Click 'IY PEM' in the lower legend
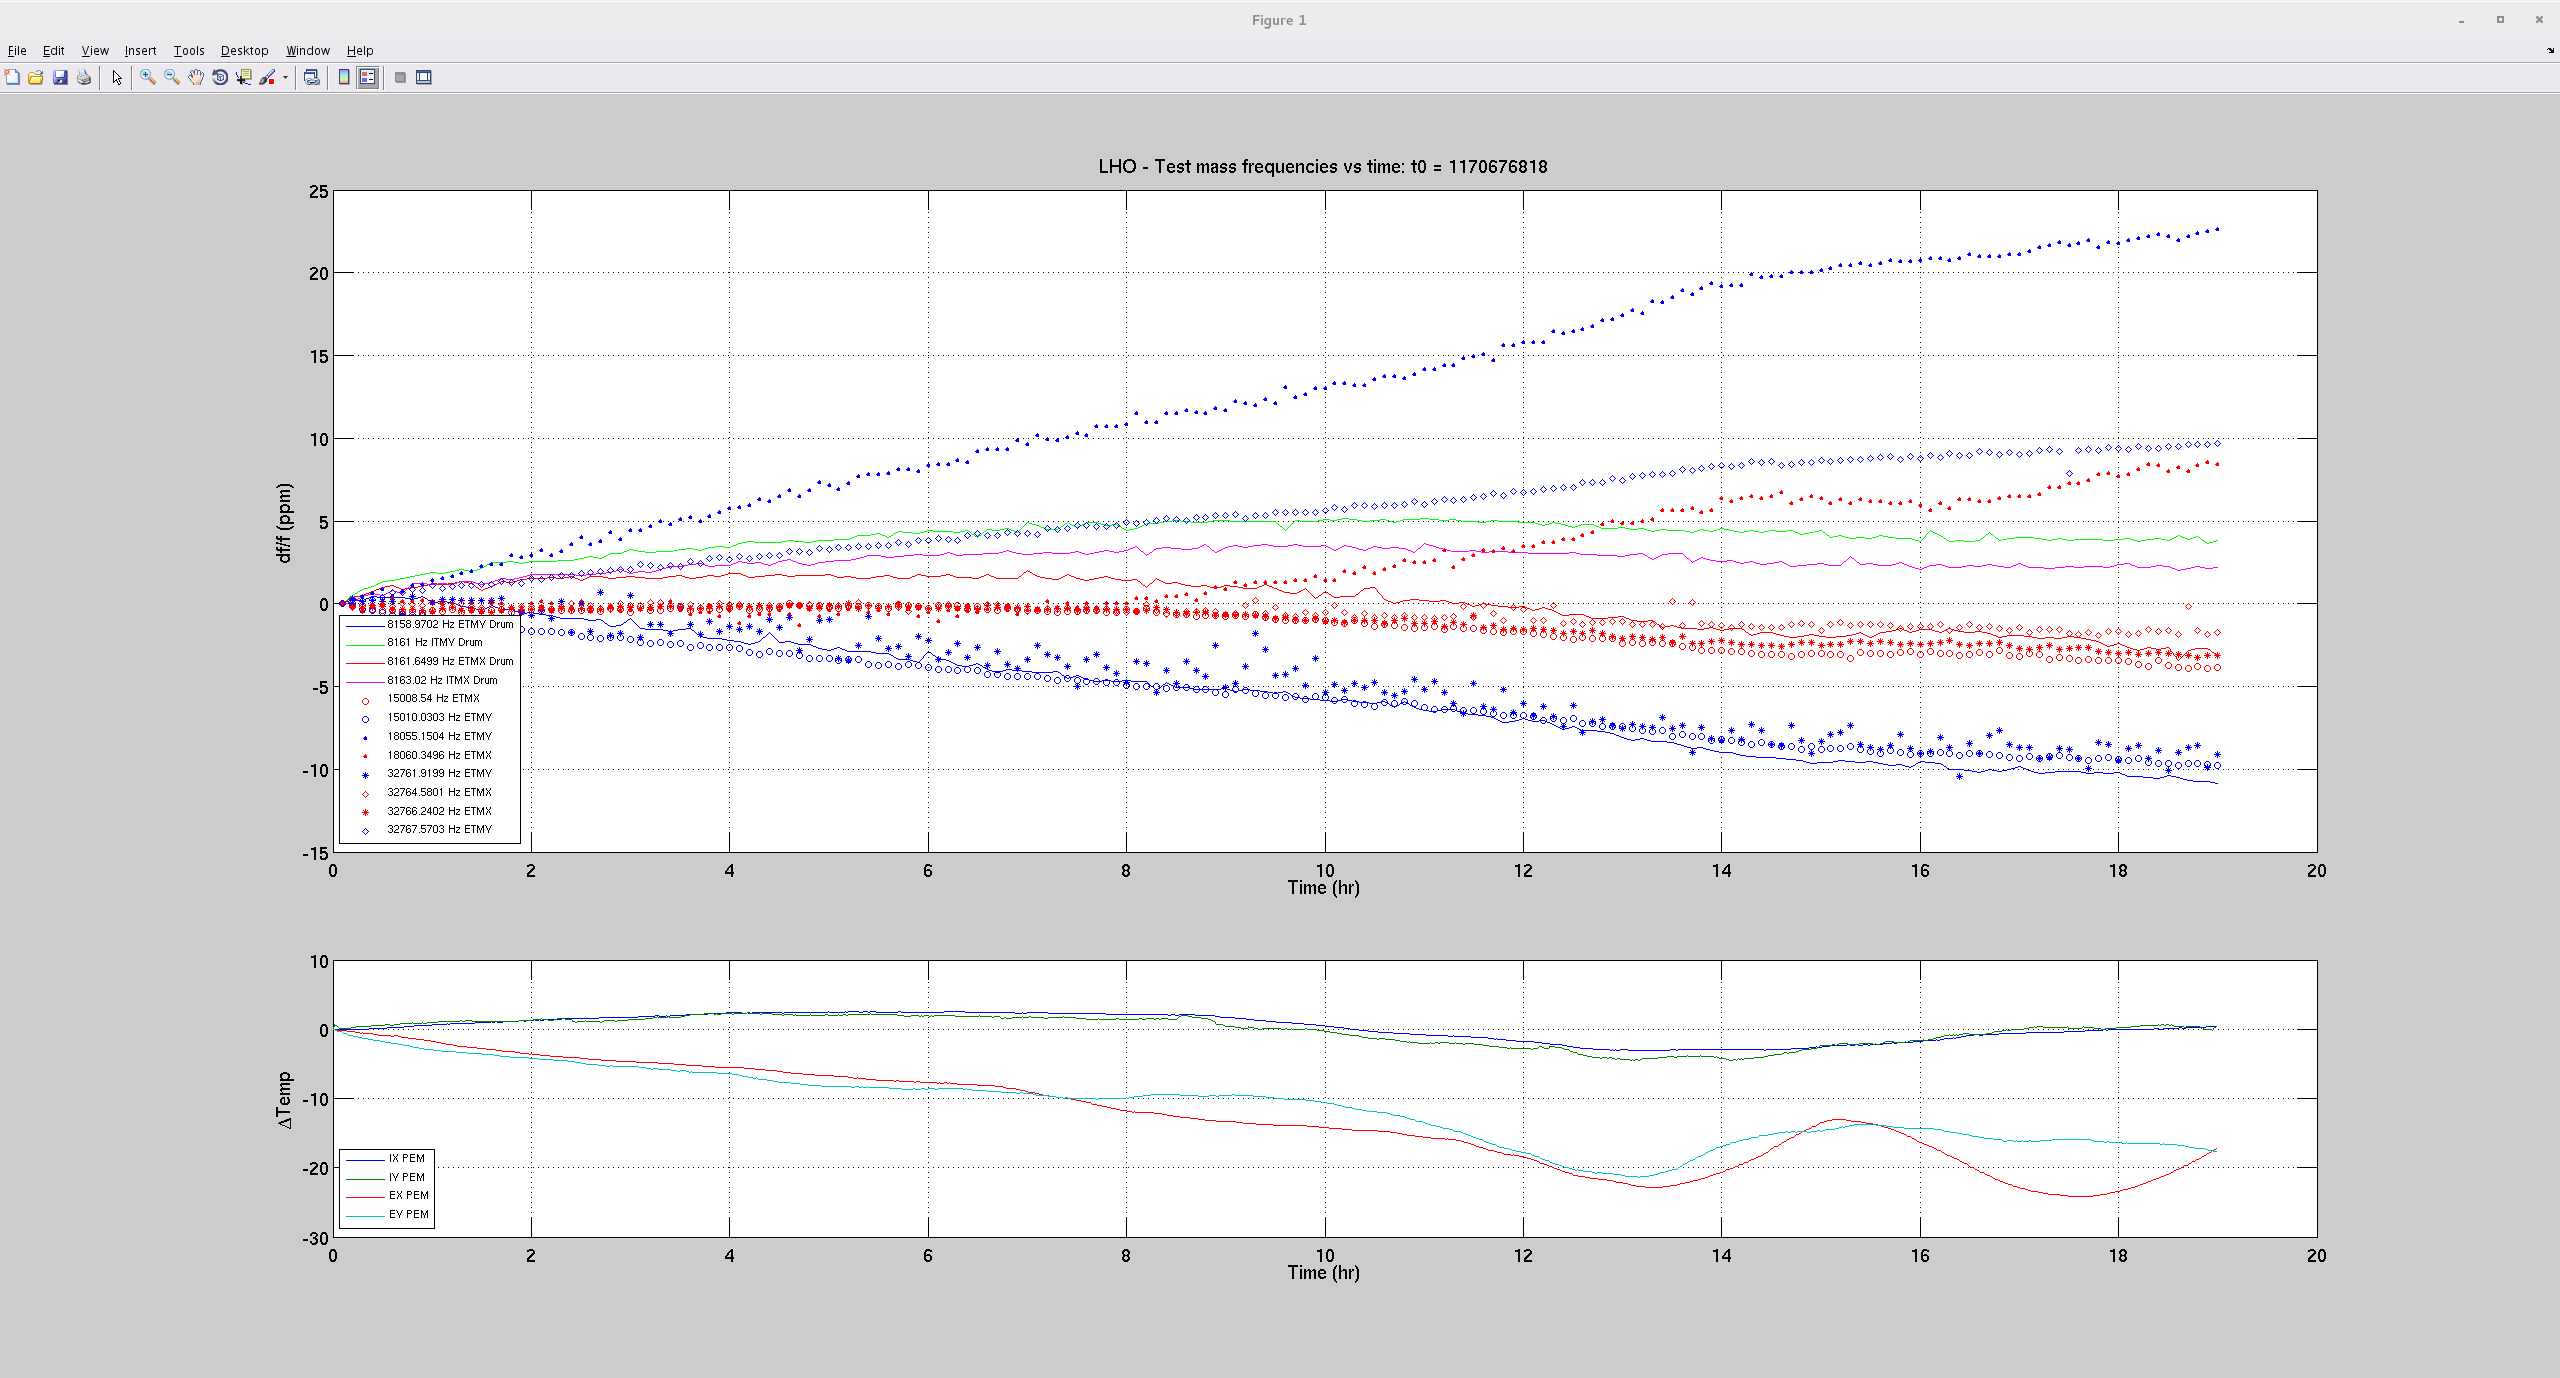2560x1378 pixels. pos(407,1177)
